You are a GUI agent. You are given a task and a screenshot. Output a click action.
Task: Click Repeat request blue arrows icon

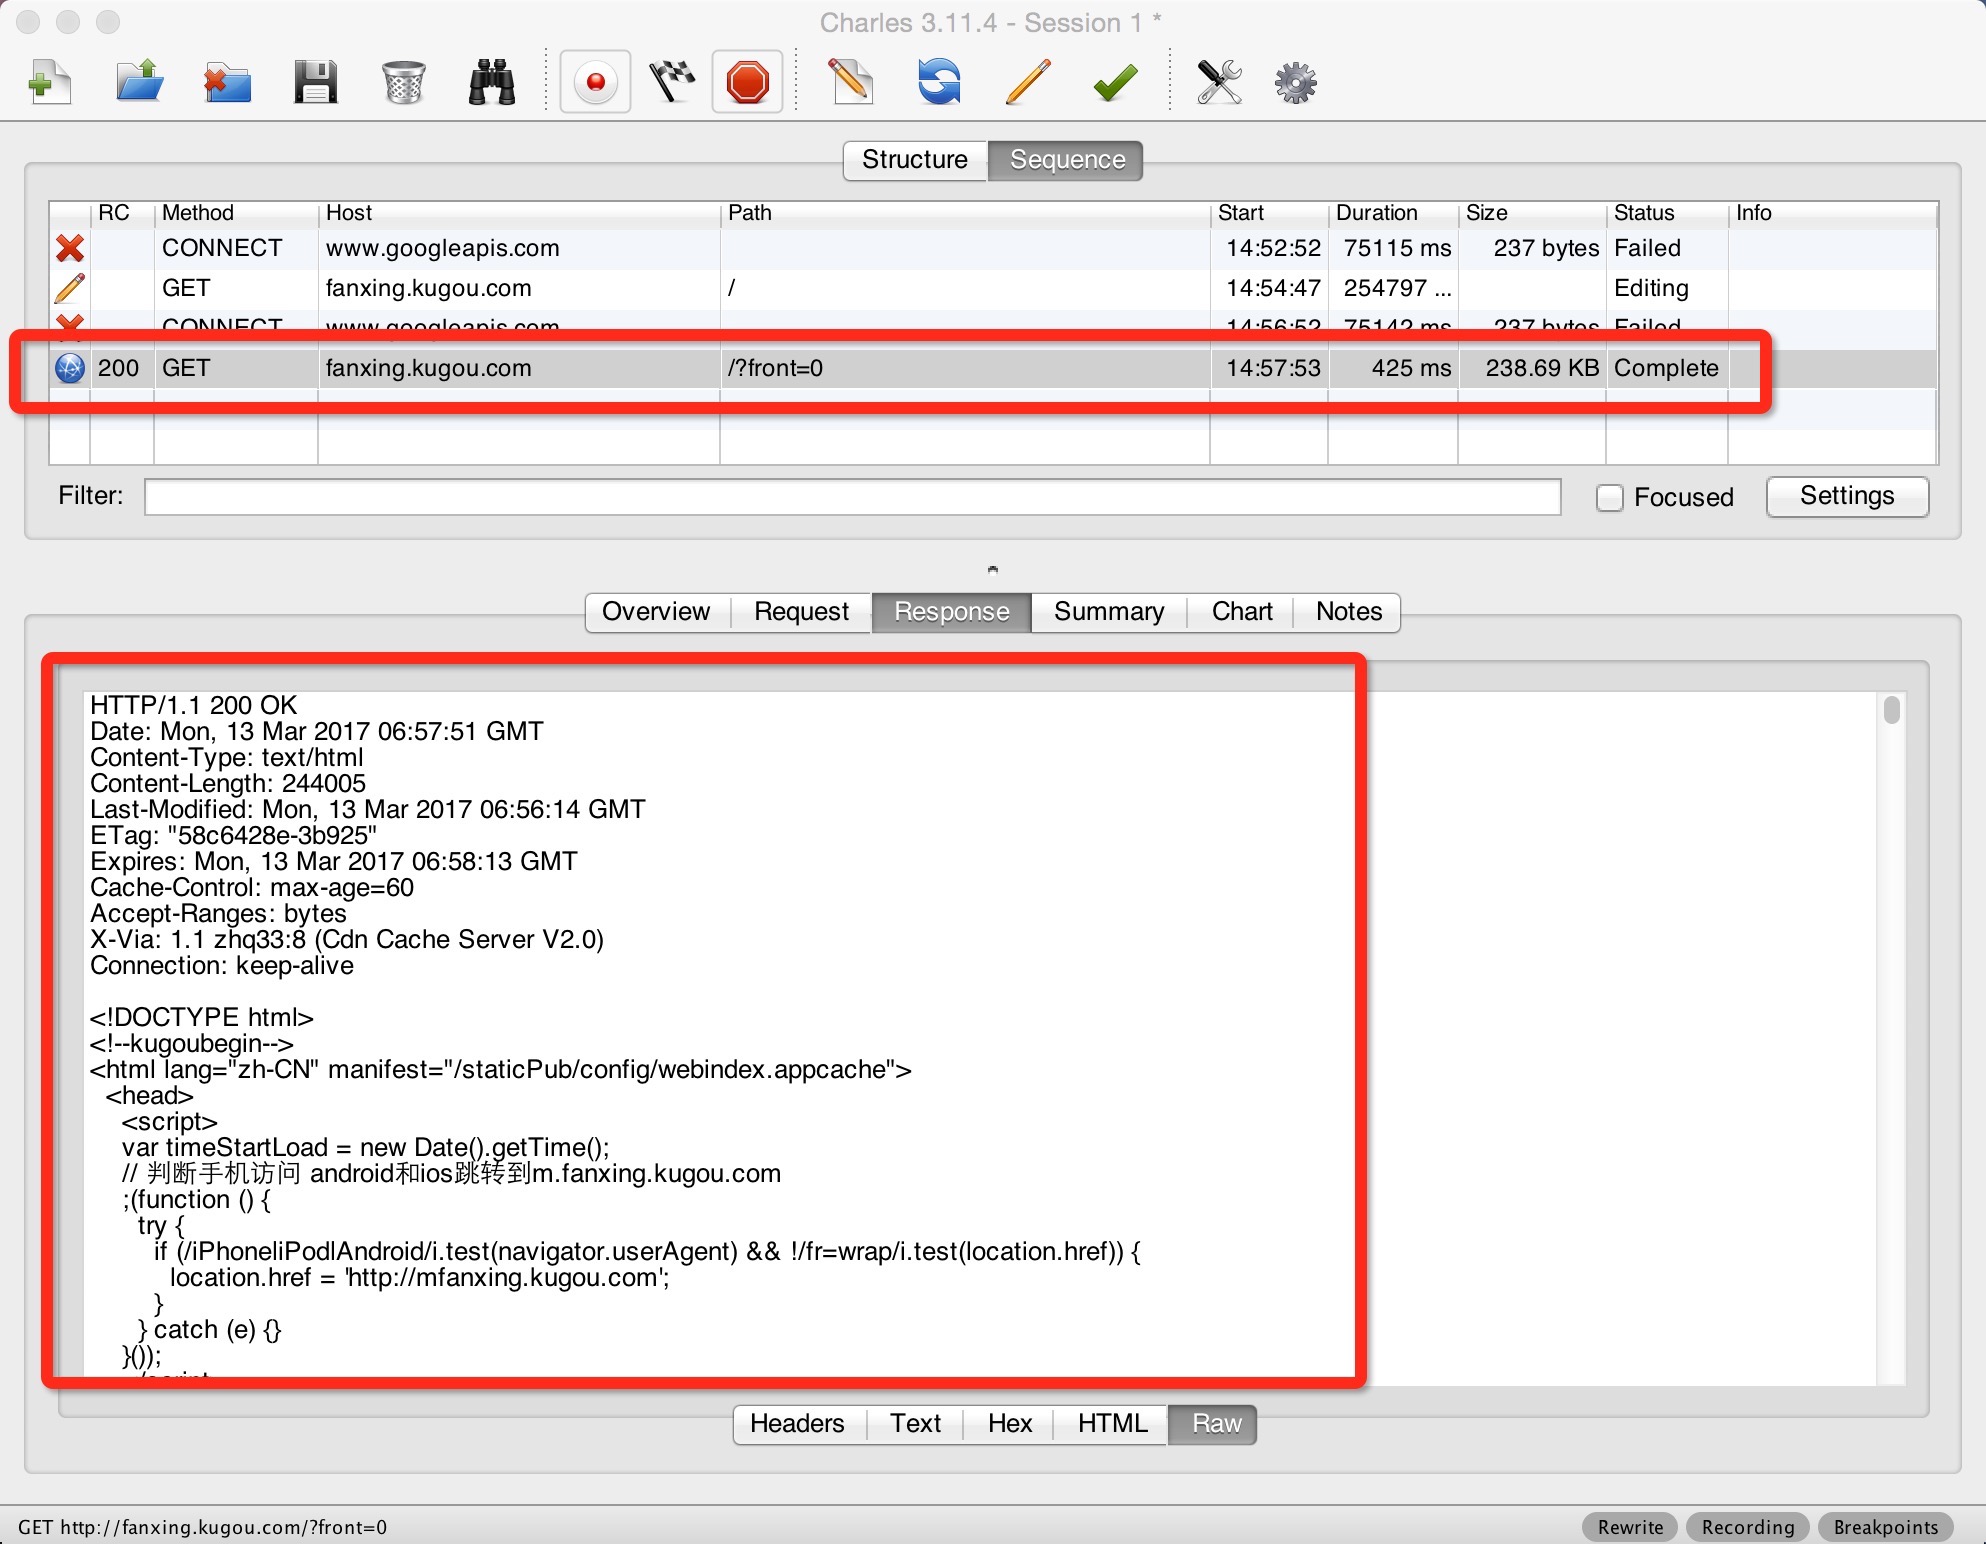(x=938, y=82)
